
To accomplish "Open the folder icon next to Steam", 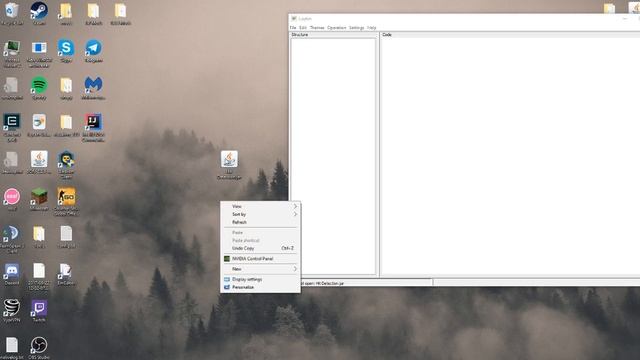I will pyautogui.click(x=66, y=11).
